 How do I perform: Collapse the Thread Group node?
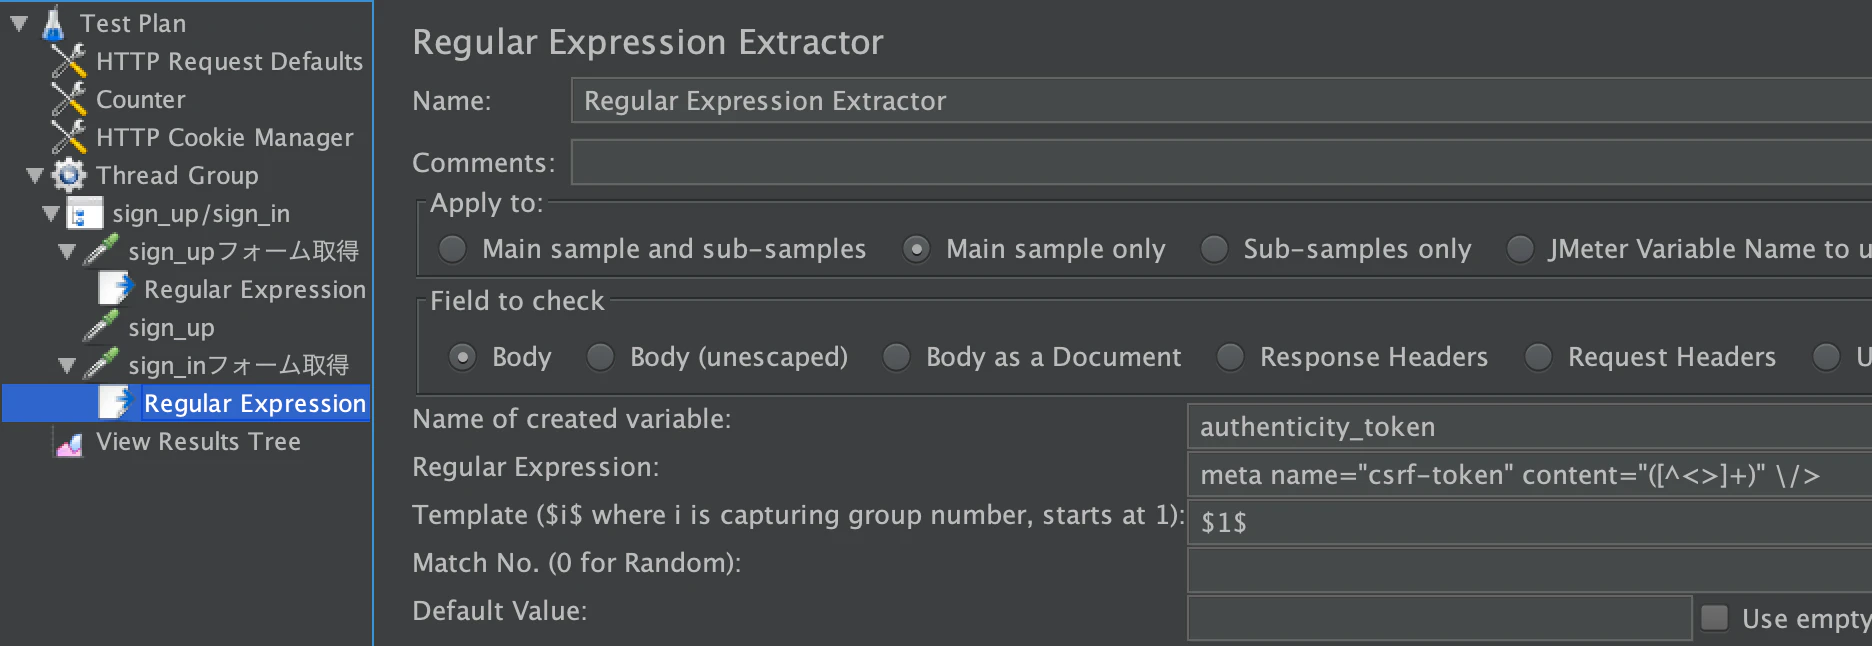[35, 175]
